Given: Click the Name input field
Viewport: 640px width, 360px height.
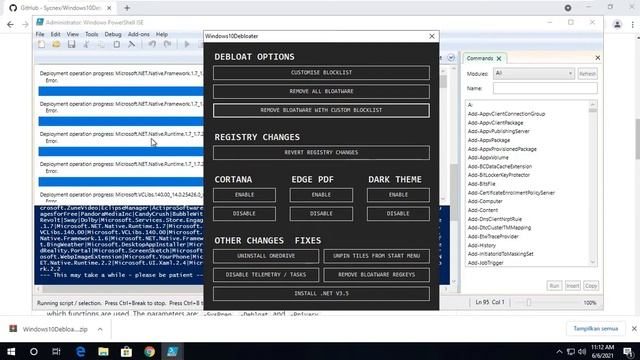Looking at the screenshot, I should click(x=545, y=88).
